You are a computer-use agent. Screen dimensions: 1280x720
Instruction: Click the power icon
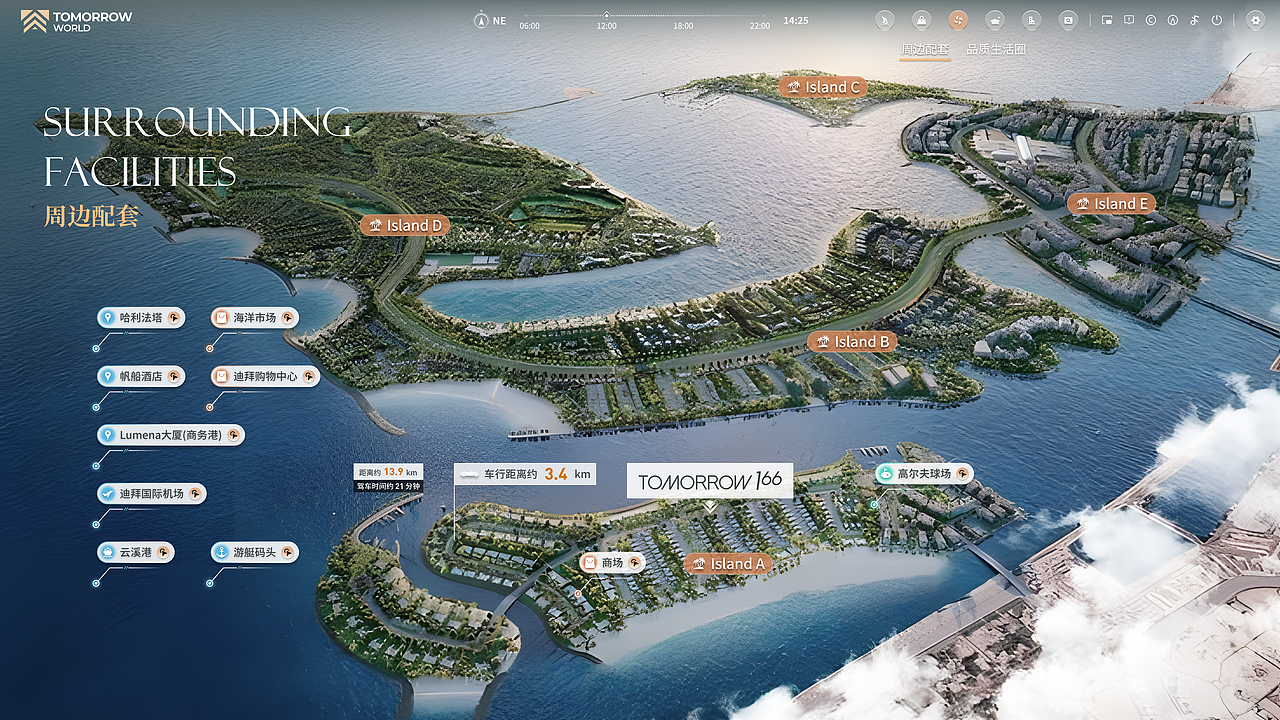[x=1217, y=20]
